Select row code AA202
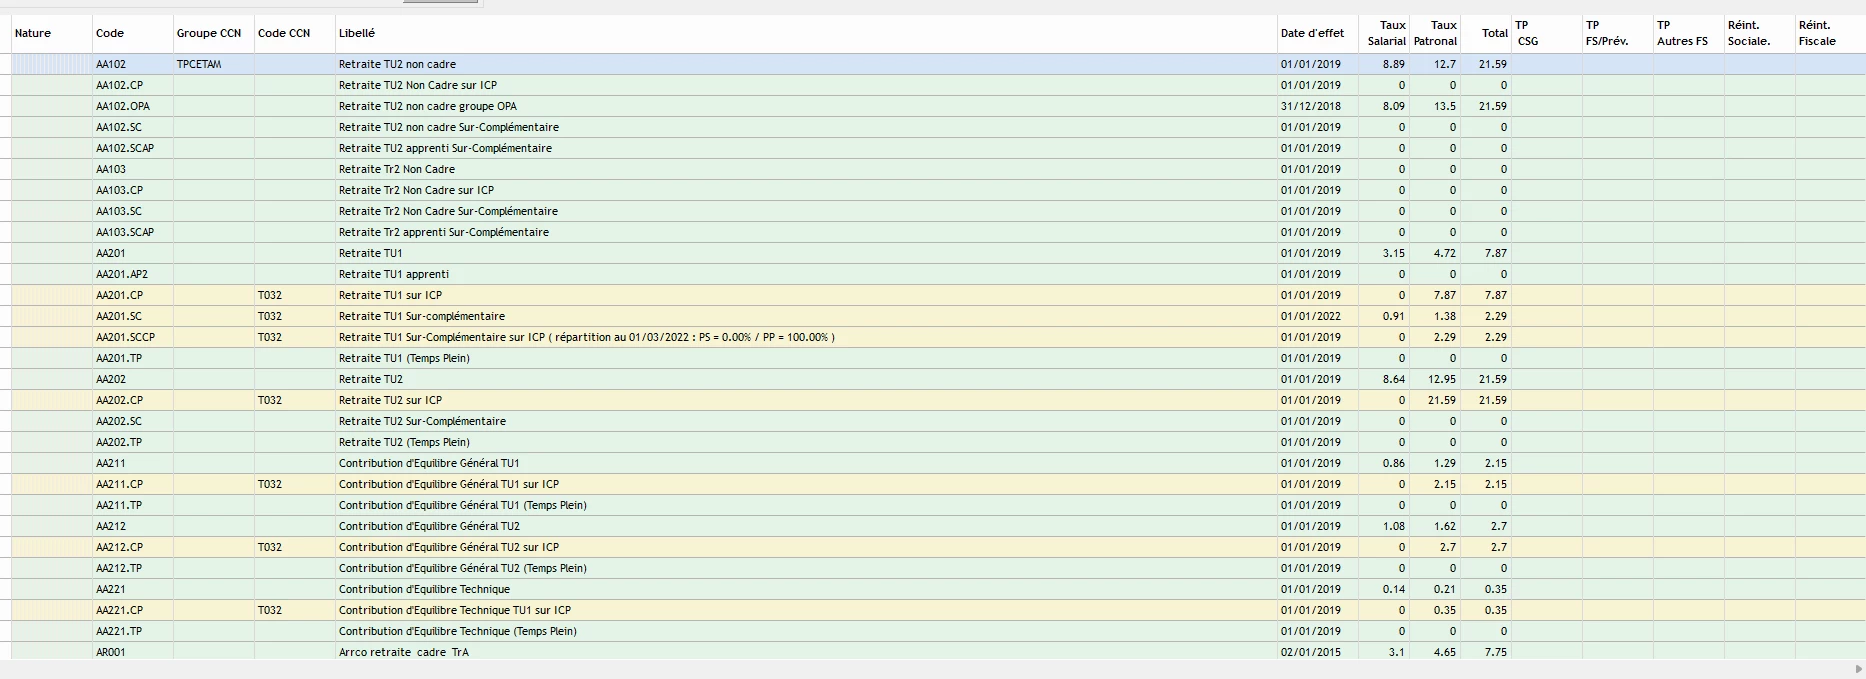Screen dimensions: 1866x679 click(111, 379)
